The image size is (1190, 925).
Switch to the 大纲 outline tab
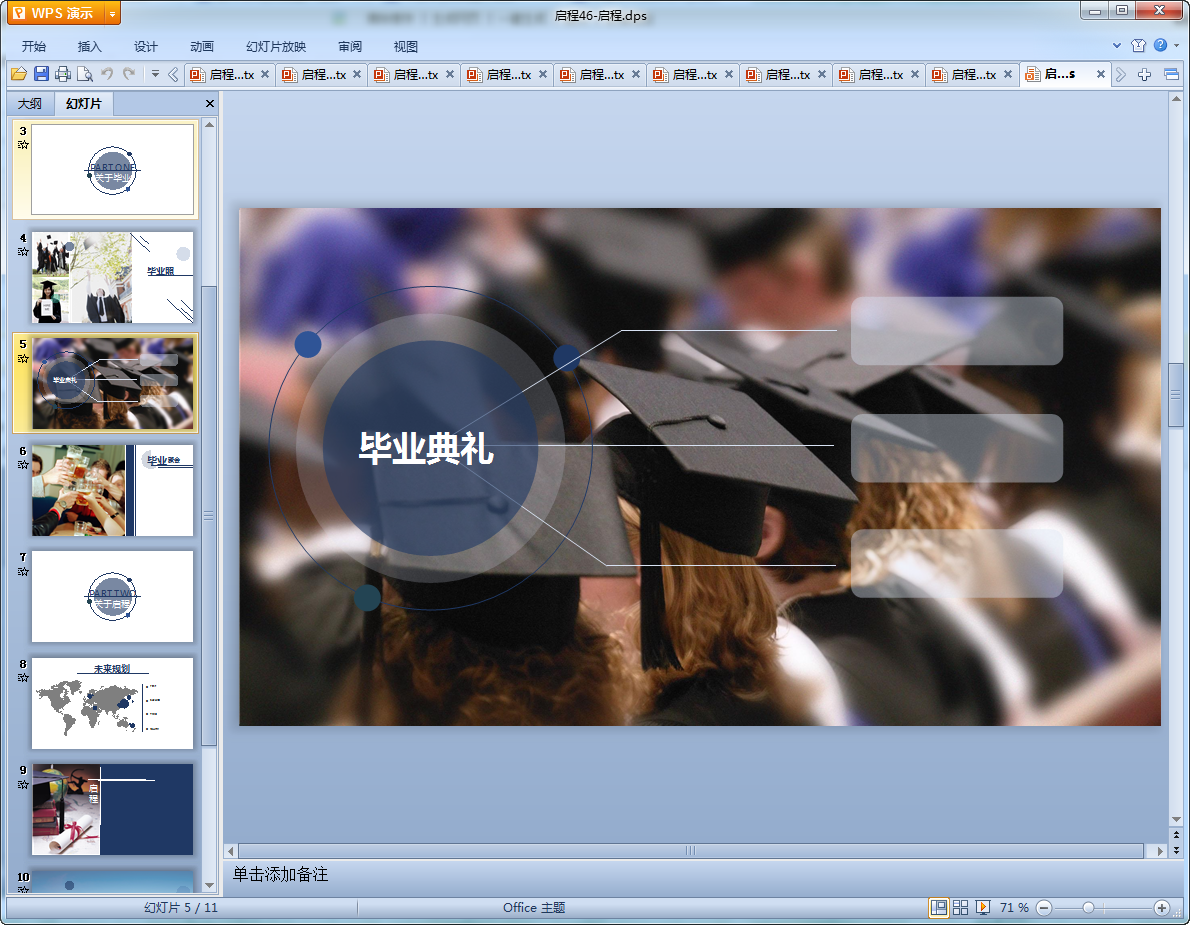click(x=30, y=103)
